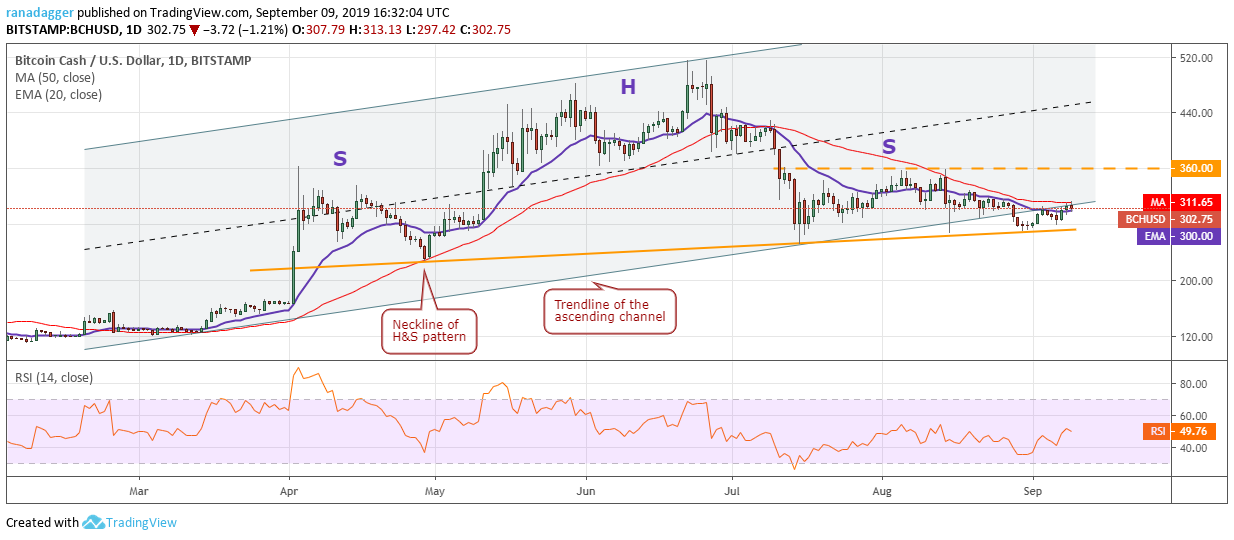Click the 'Jun' label on time axis
This screenshot has width=1234, height=540.
pyautogui.click(x=587, y=491)
